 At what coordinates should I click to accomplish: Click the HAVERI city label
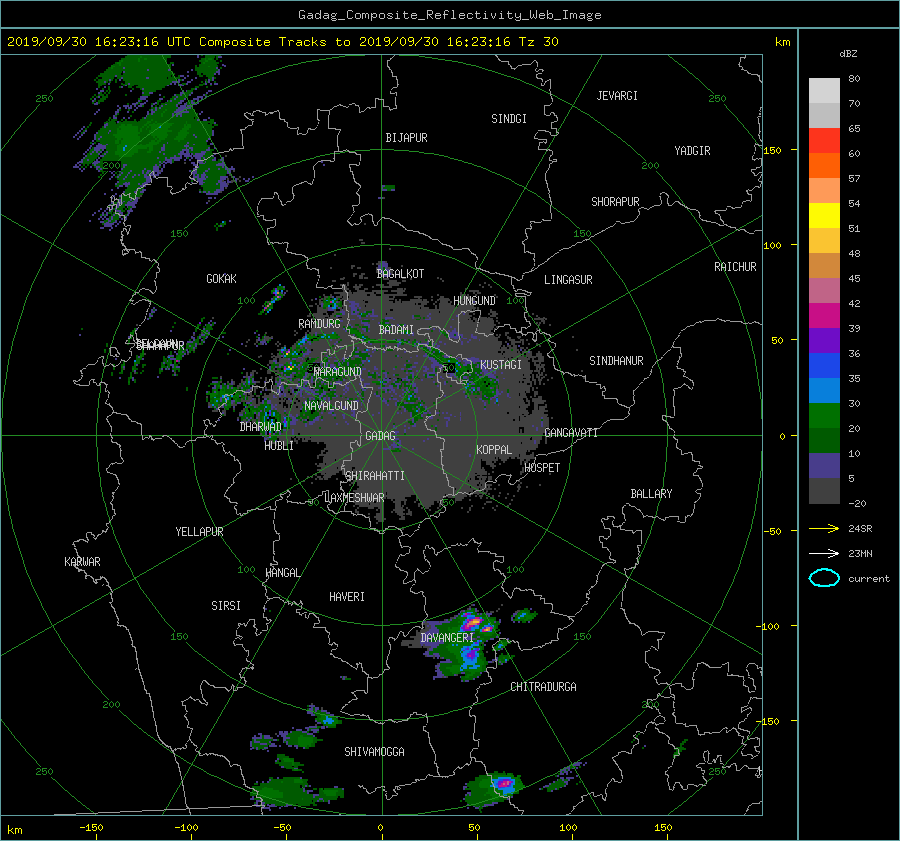coord(347,597)
